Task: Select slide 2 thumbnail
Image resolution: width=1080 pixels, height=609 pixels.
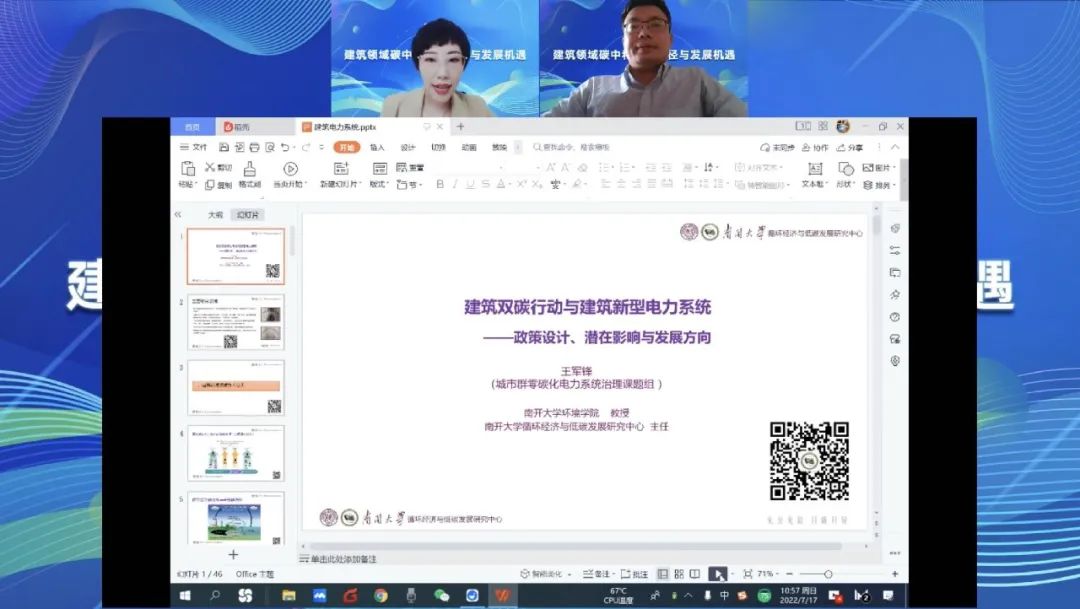Action: [236, 322]
